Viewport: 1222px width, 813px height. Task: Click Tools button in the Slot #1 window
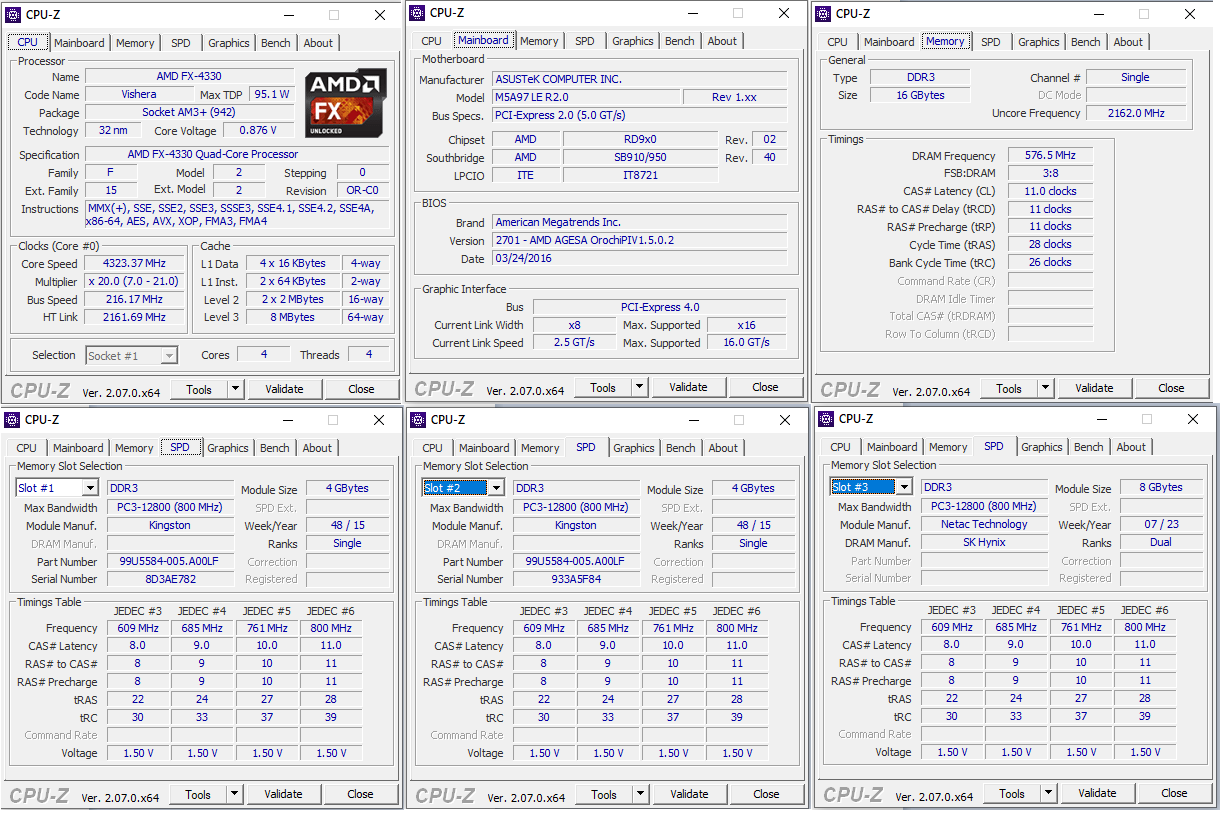coord(198,794)
